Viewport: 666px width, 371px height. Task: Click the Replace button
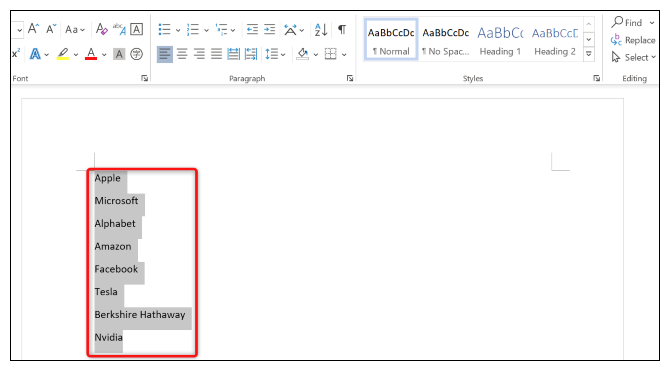tap(633, 40)
